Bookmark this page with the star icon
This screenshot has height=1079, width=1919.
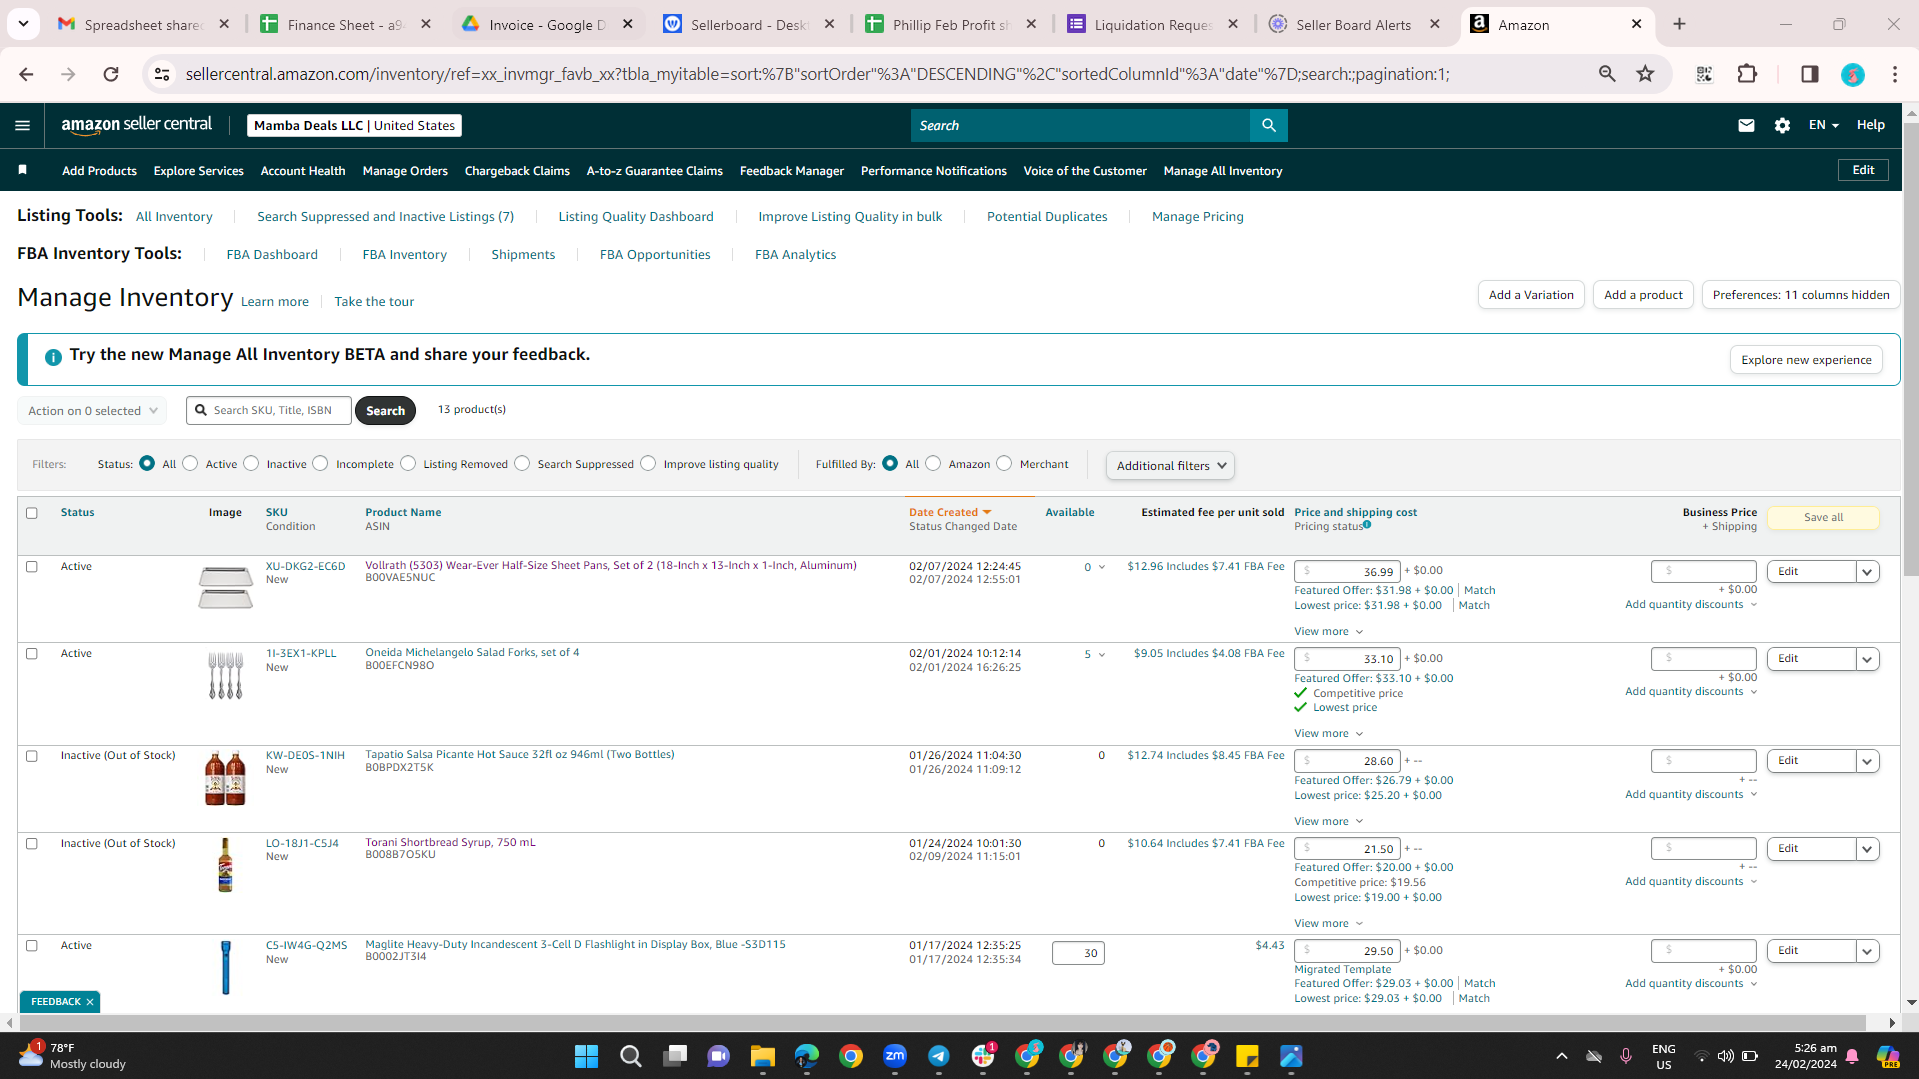tap(1645, 74)
